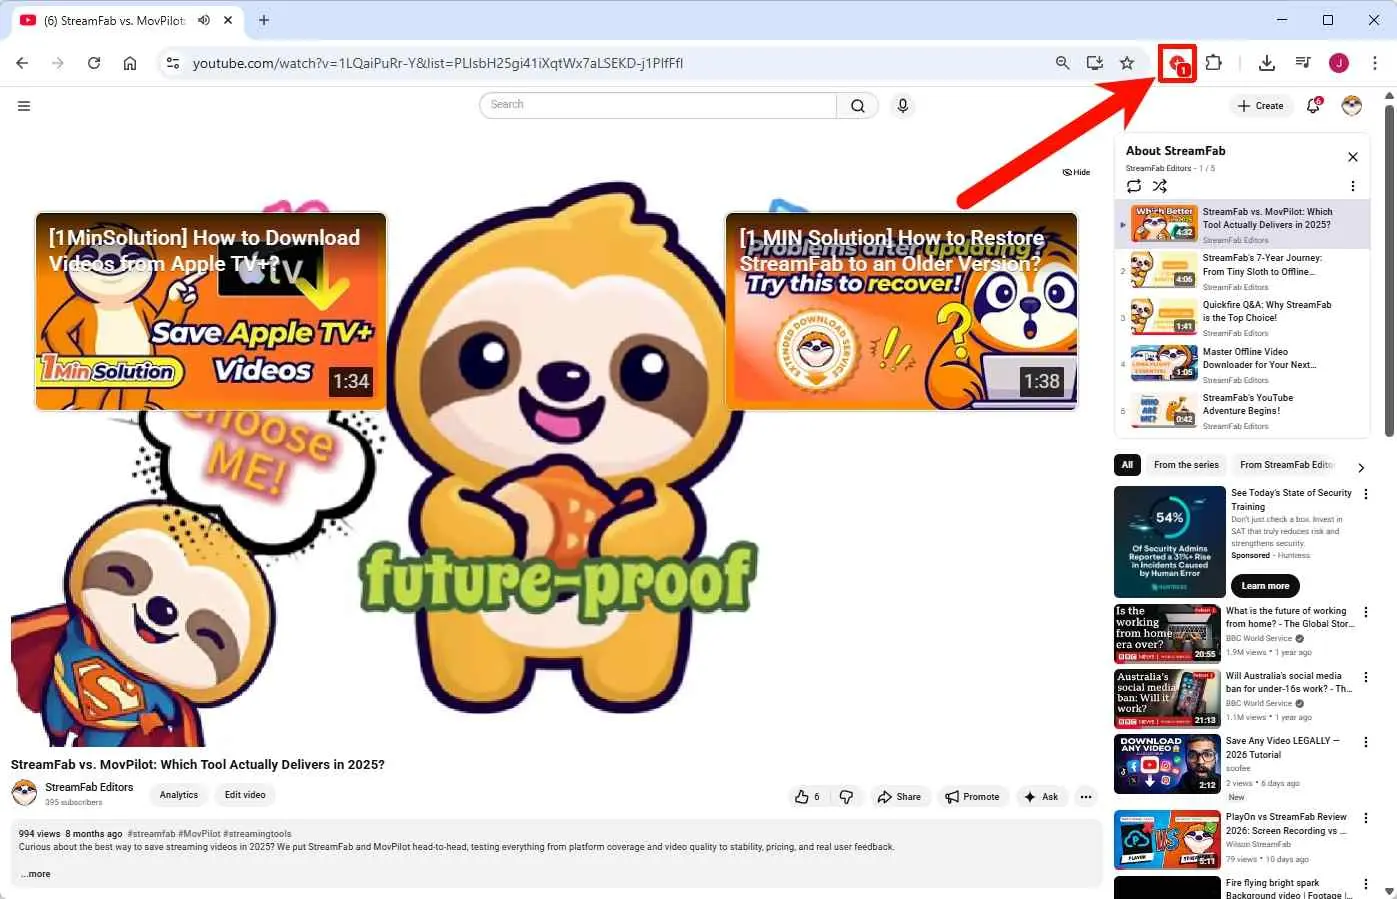
Task: Go back with the browser back arrow
Action: (x=22, y=63)
